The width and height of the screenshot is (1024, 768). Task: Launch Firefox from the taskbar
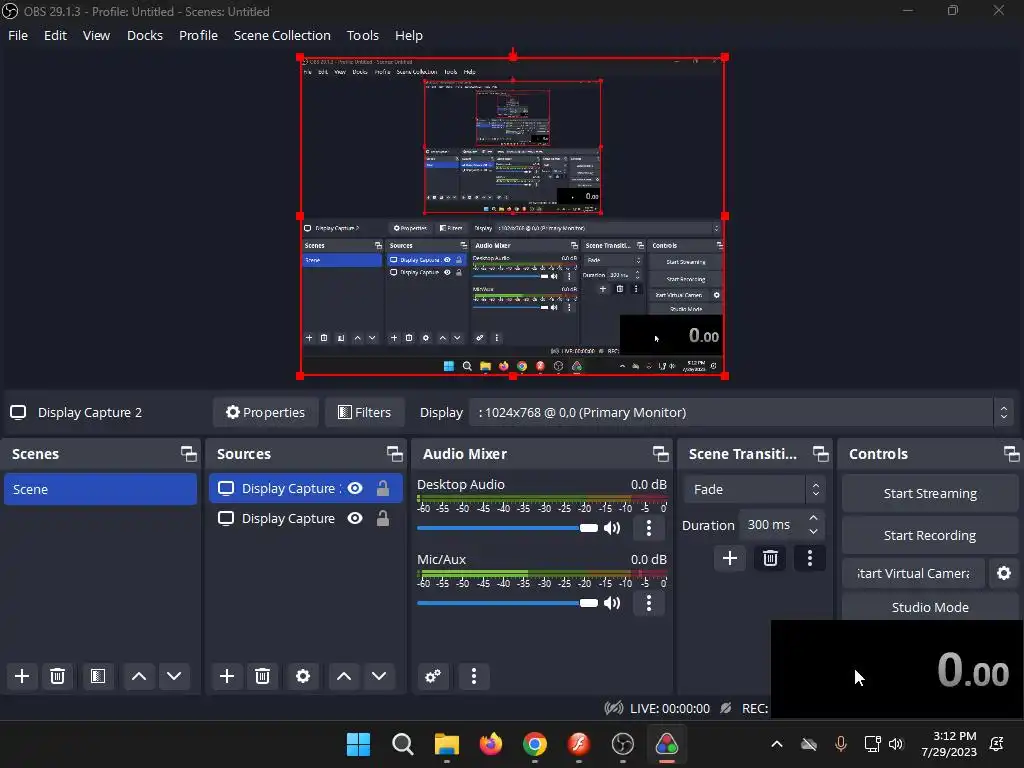tap(490, 744)
